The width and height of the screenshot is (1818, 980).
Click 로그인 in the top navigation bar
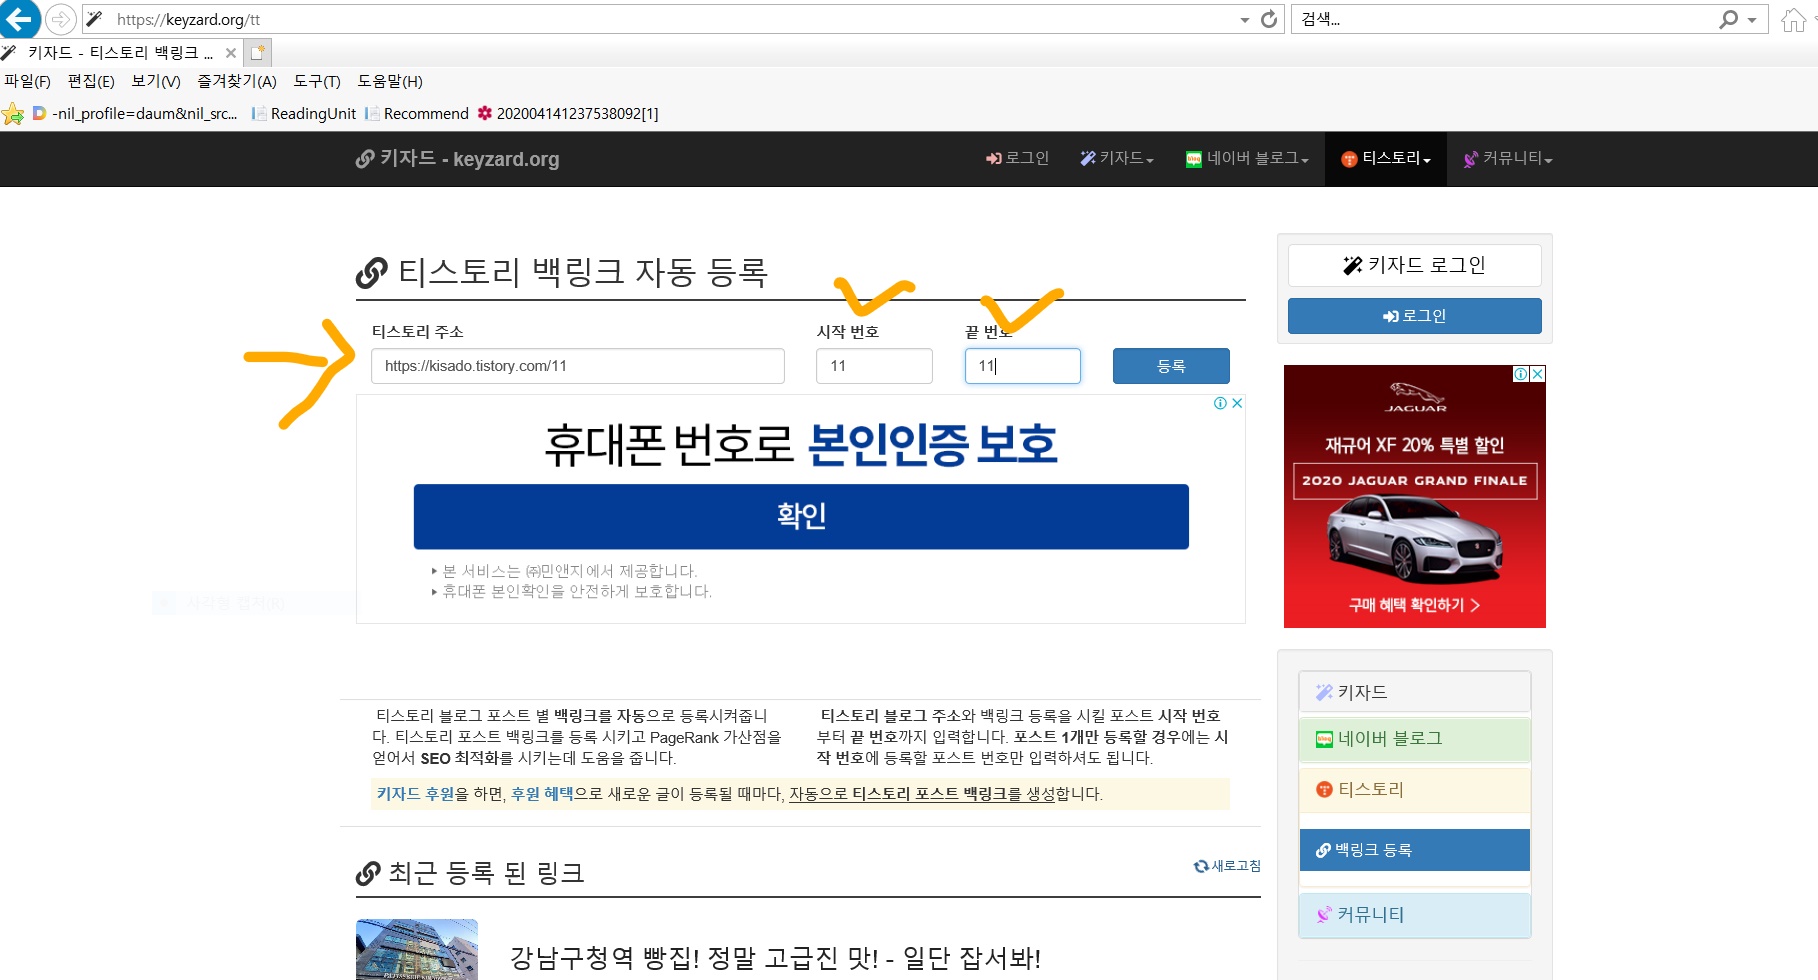[x=1017, y=158]
